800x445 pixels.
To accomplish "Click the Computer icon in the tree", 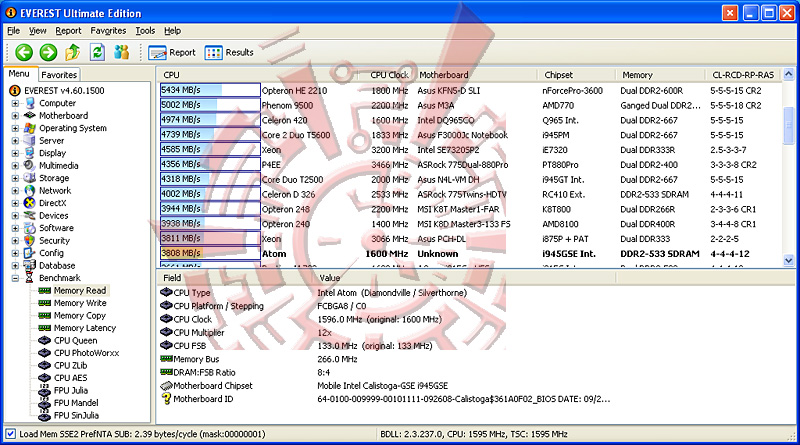I will [x=30, y=103].
